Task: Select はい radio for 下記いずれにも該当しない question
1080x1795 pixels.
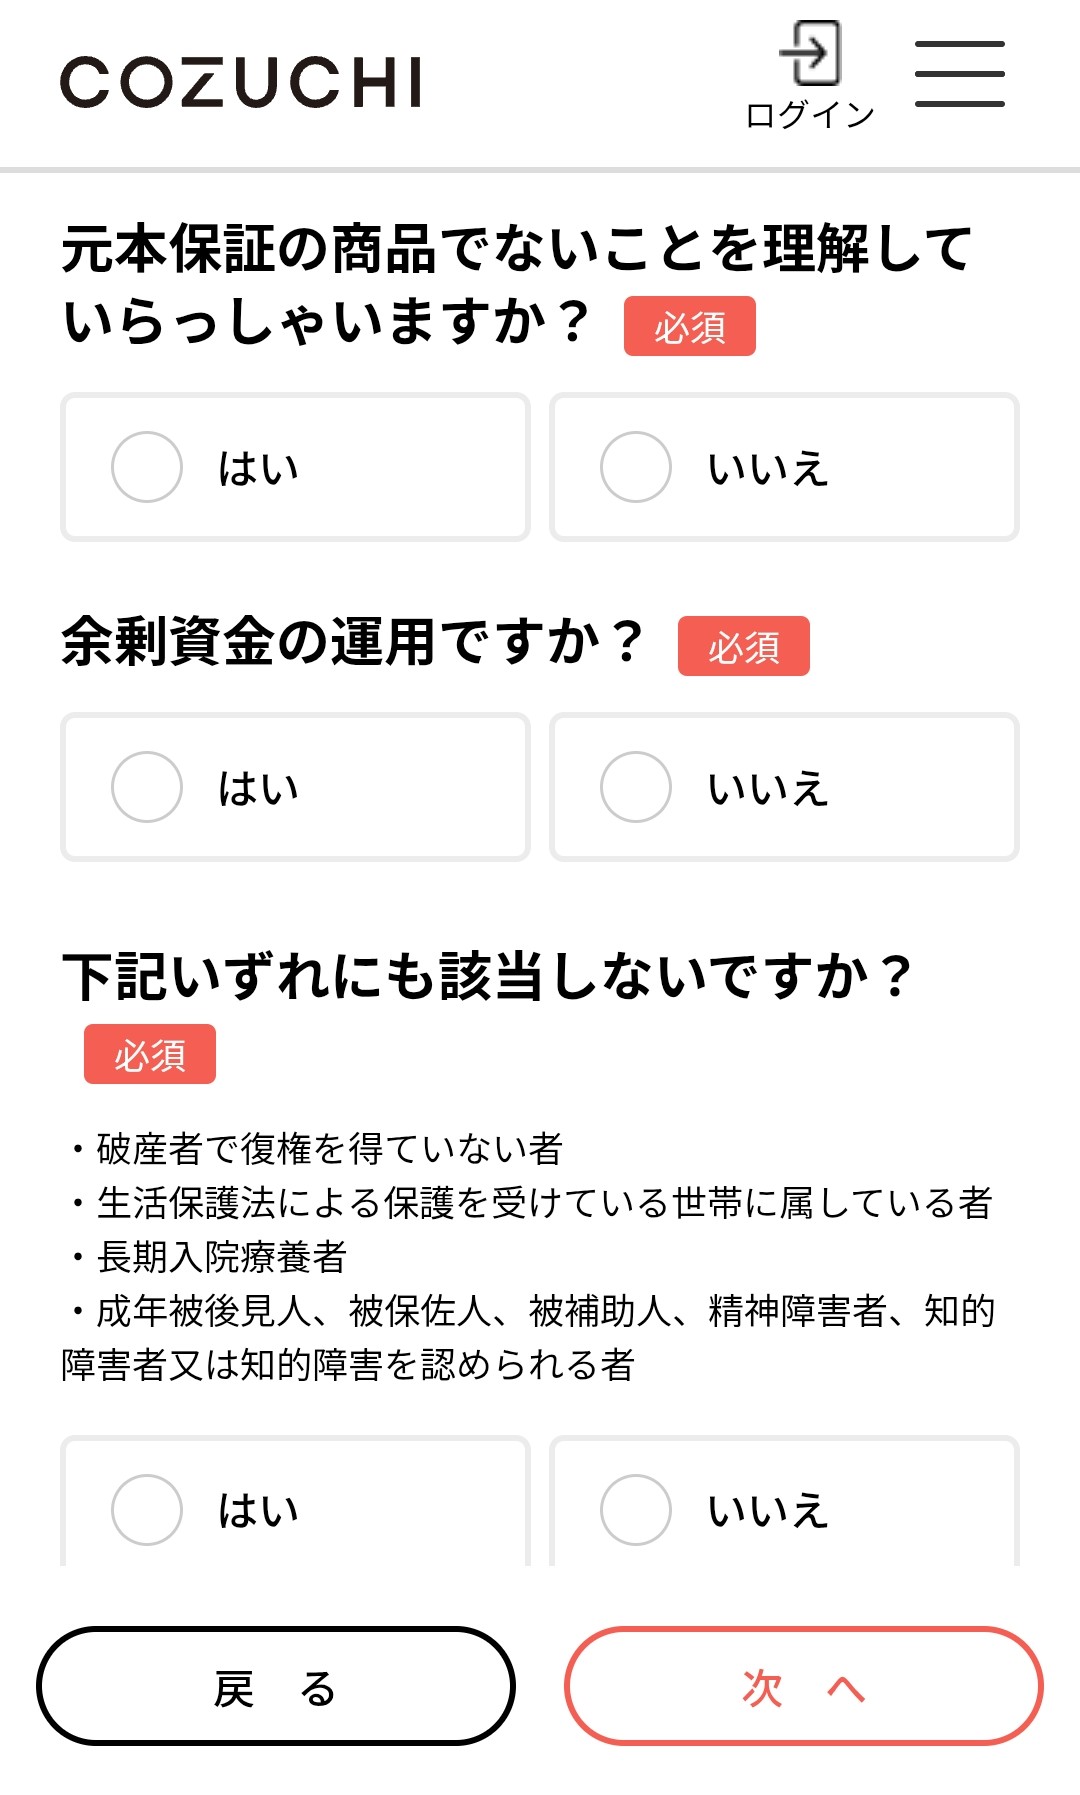Action: (147, 1509)
